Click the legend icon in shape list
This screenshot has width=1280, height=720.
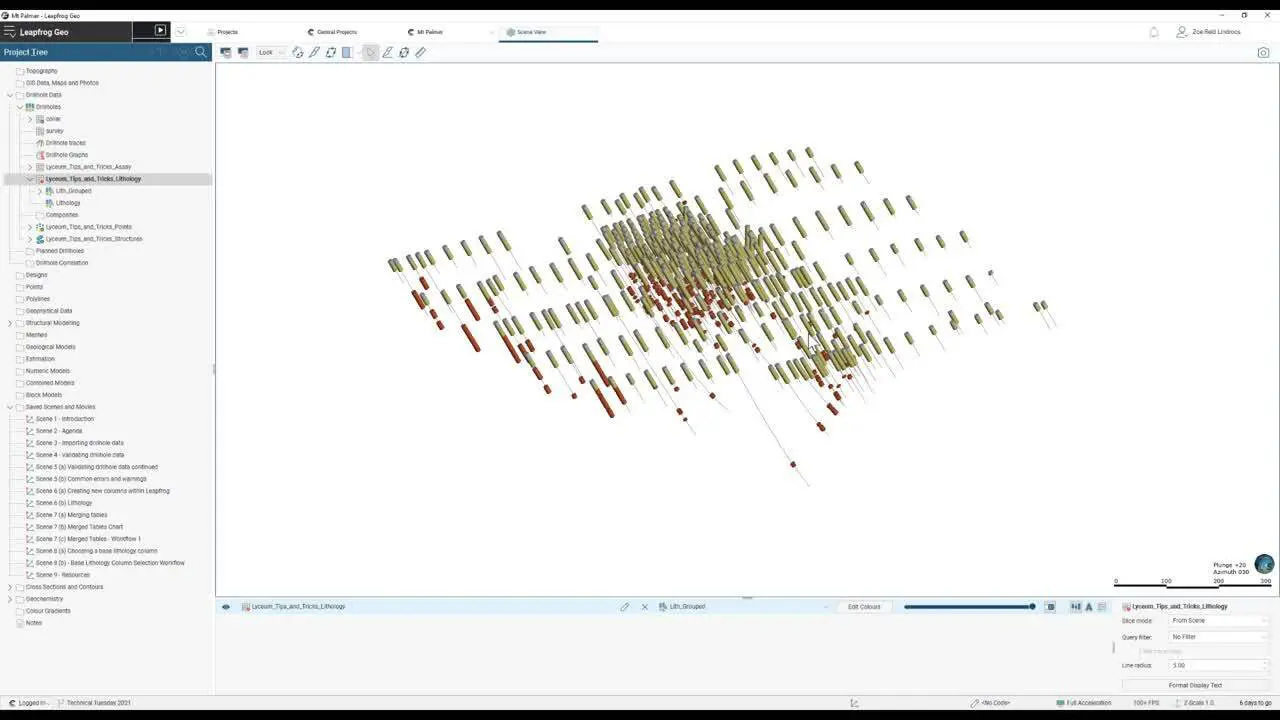tap(1102, 607)
